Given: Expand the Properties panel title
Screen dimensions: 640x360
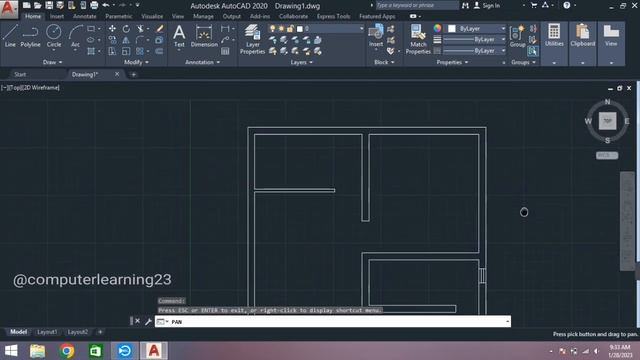Looking at the screenshot, I should pos(452,62).
